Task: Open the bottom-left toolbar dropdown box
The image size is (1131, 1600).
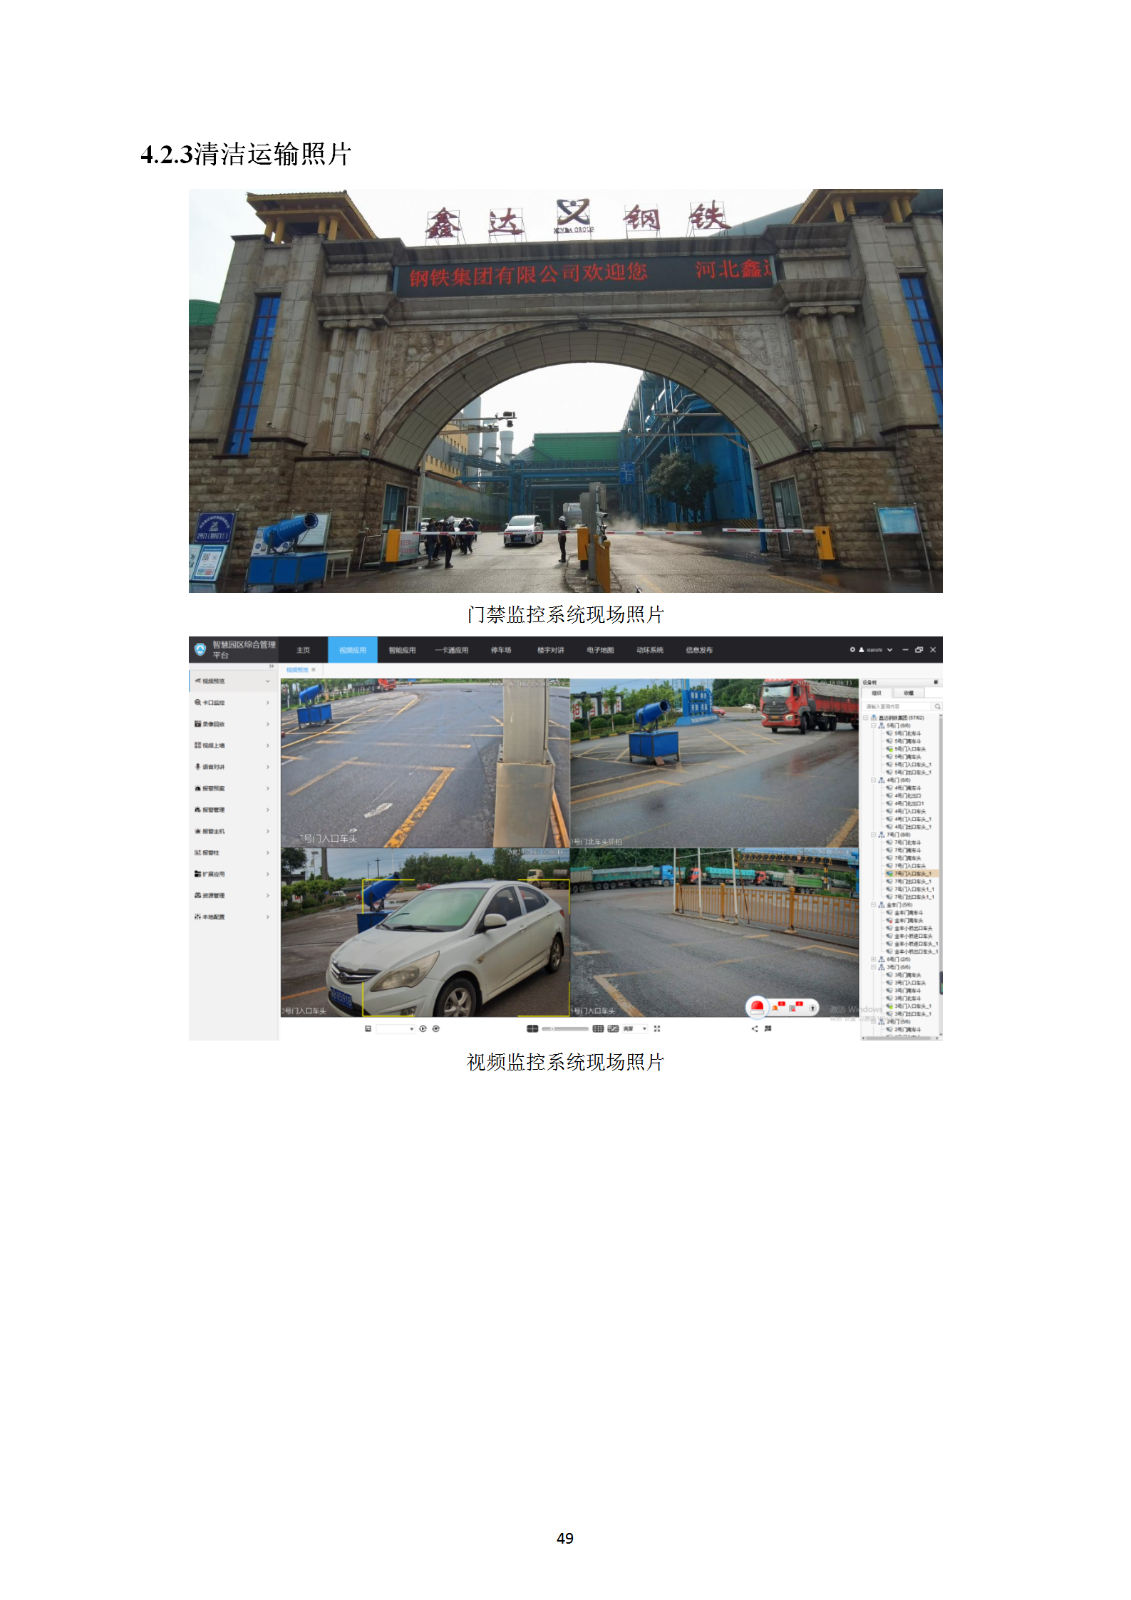Action: point(395,1028)
